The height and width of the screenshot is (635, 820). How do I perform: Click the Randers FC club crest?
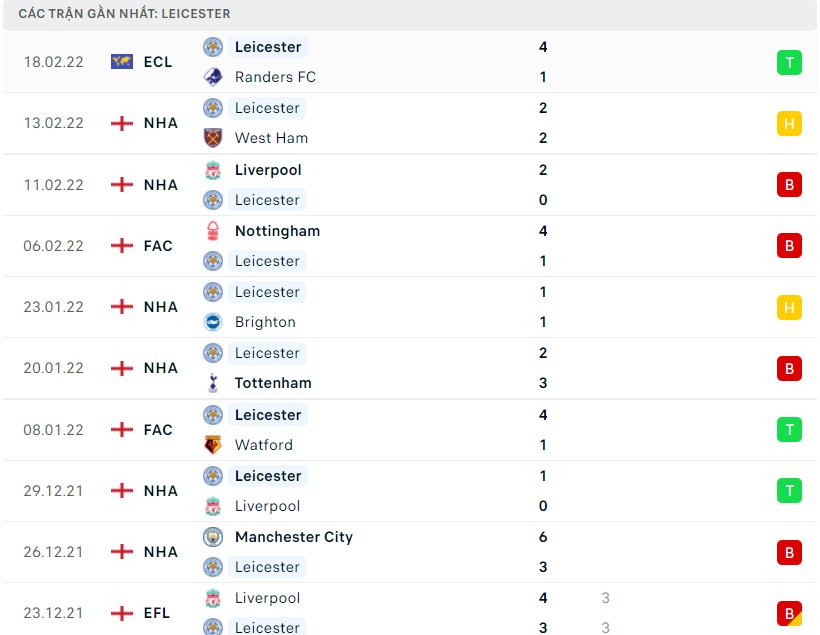(213, 77)
